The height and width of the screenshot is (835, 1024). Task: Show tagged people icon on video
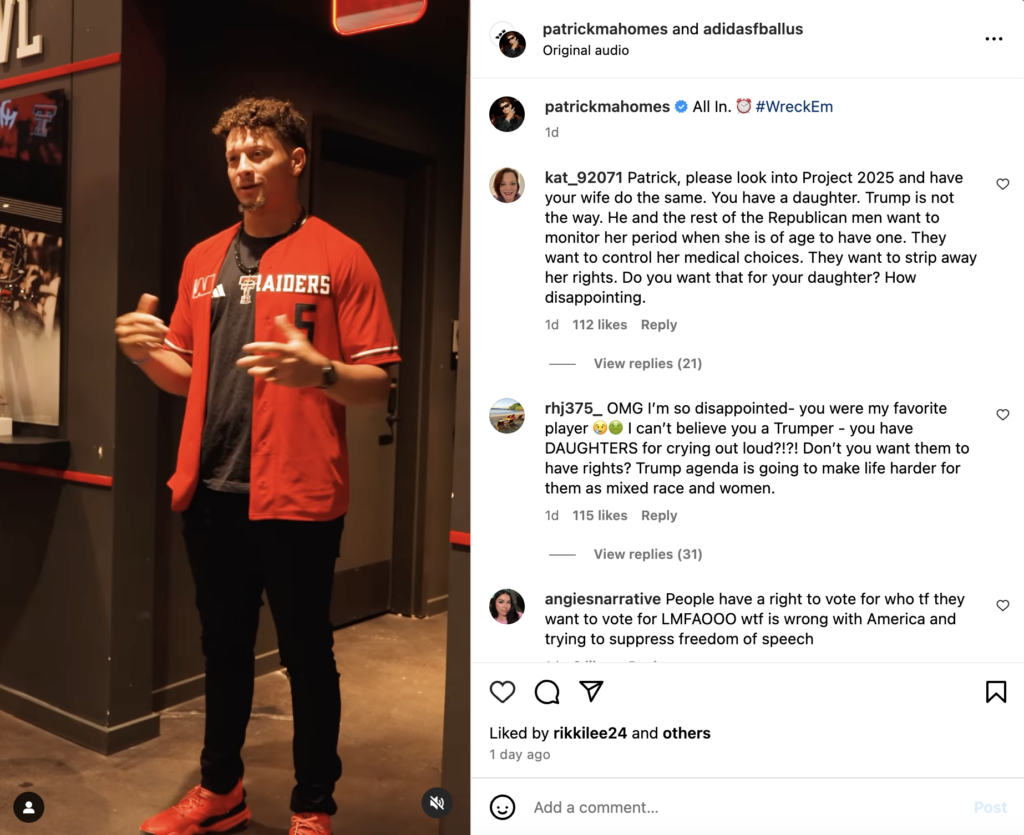click(x=29, y=807)
